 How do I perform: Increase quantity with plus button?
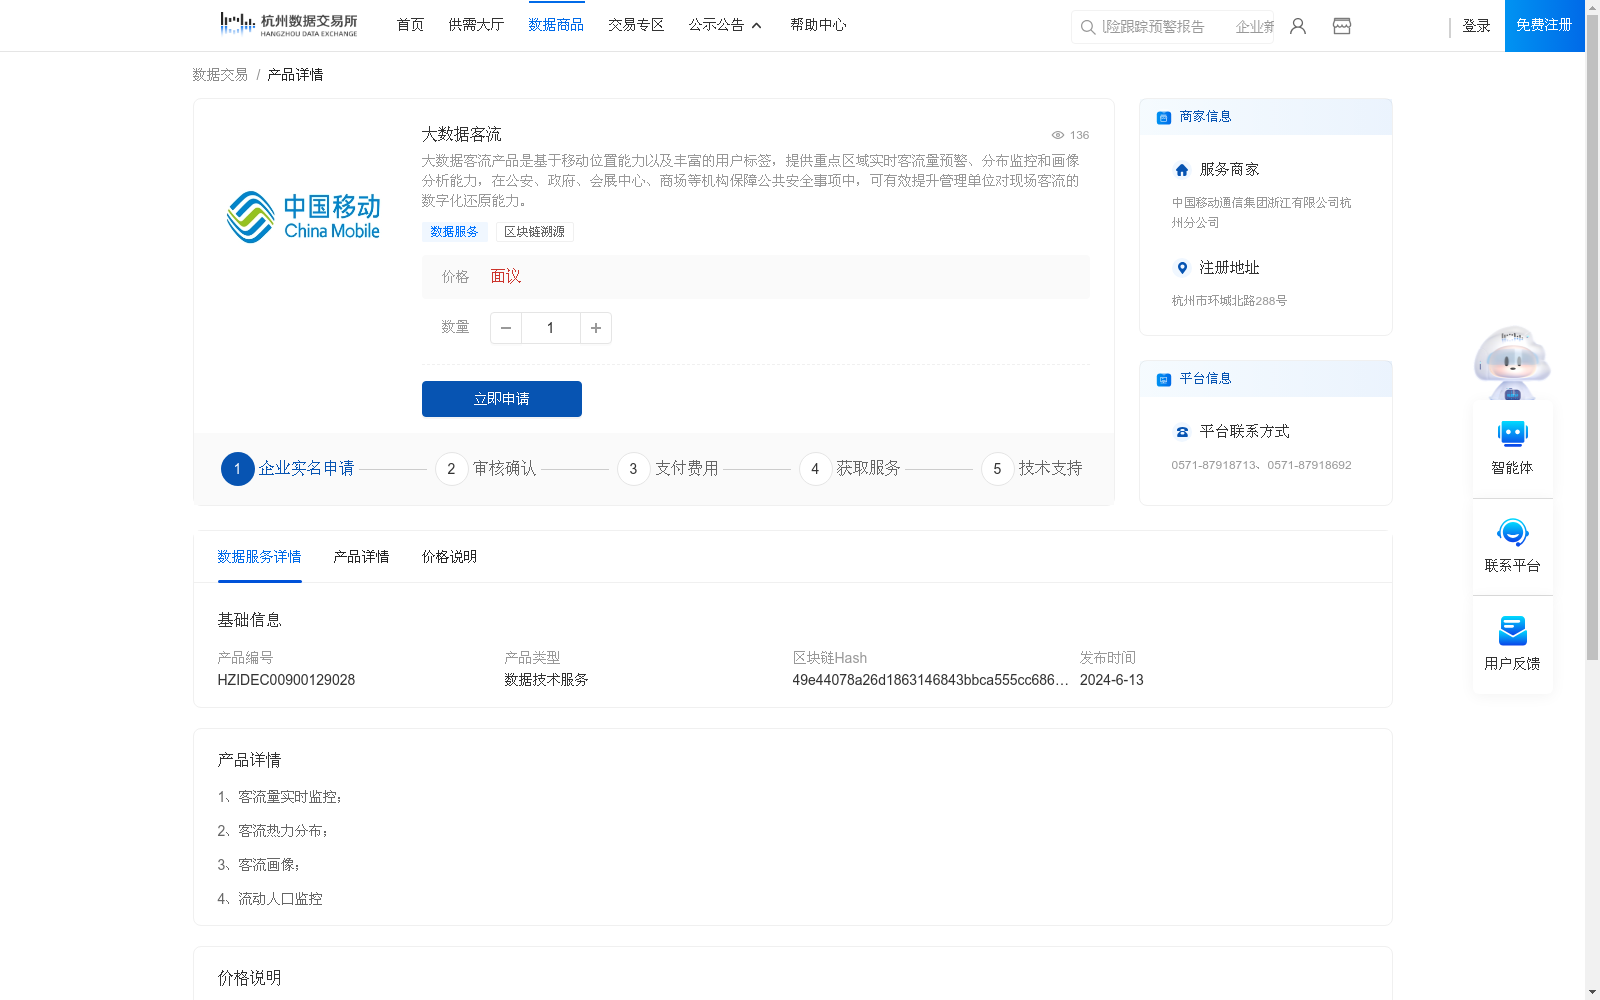pyautogui.click(x=596, y=328)
